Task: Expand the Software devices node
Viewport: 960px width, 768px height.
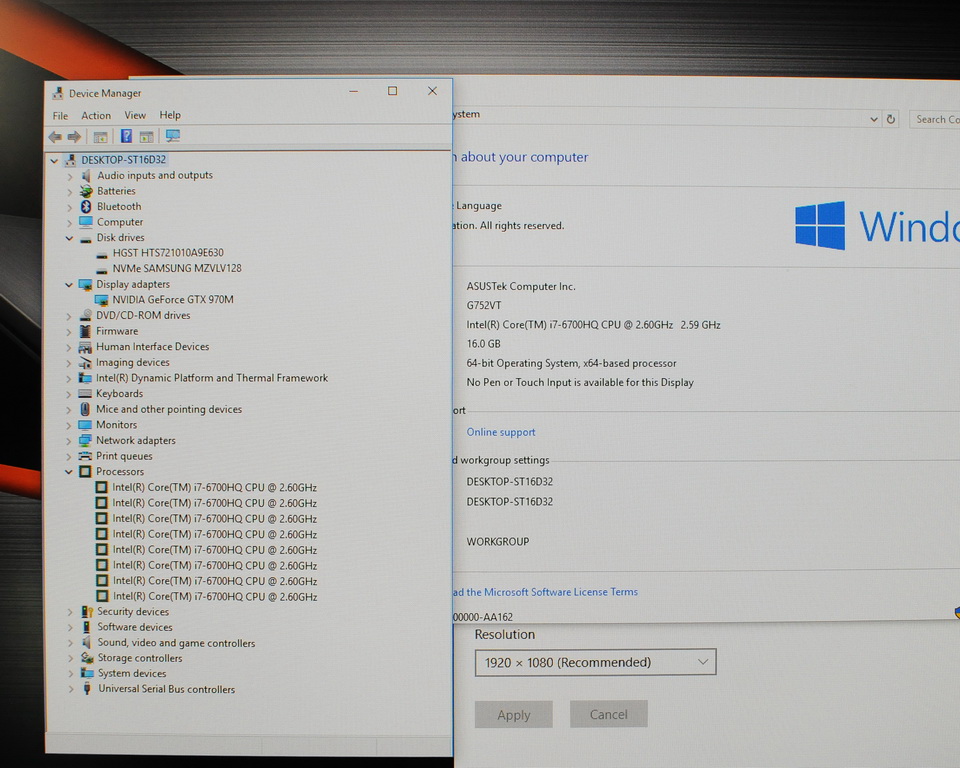Action: click(x=70, y=627)
